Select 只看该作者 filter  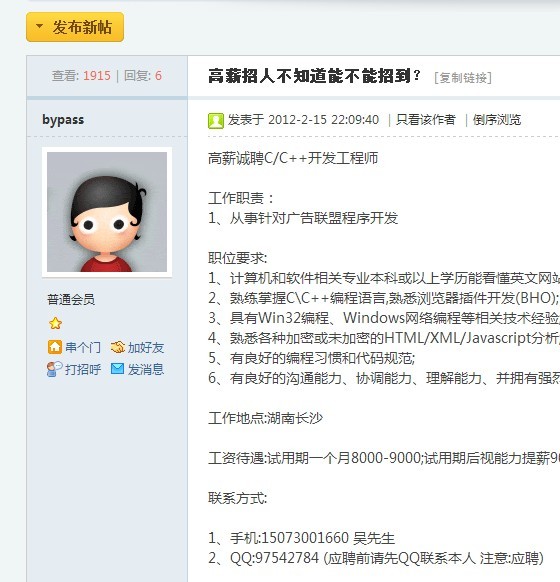(x=426, y=120)
